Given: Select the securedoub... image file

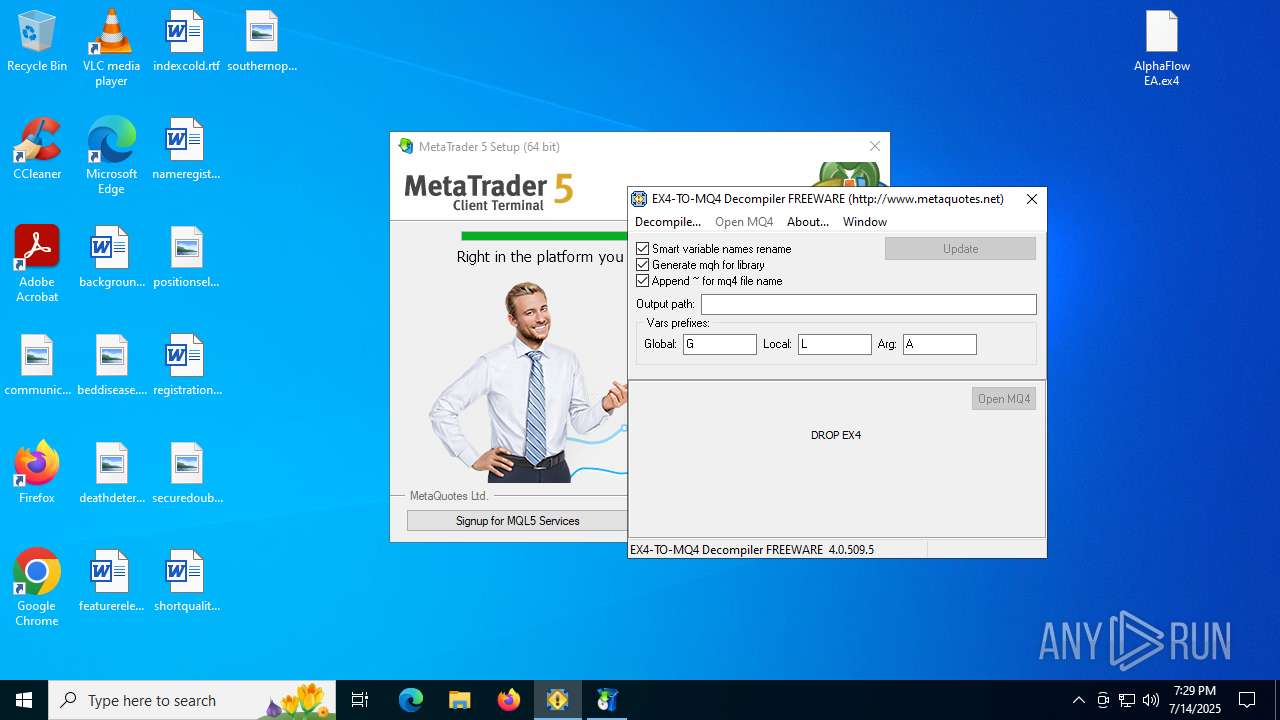Looking at the screenshot, I should click(x=186, y=474).
